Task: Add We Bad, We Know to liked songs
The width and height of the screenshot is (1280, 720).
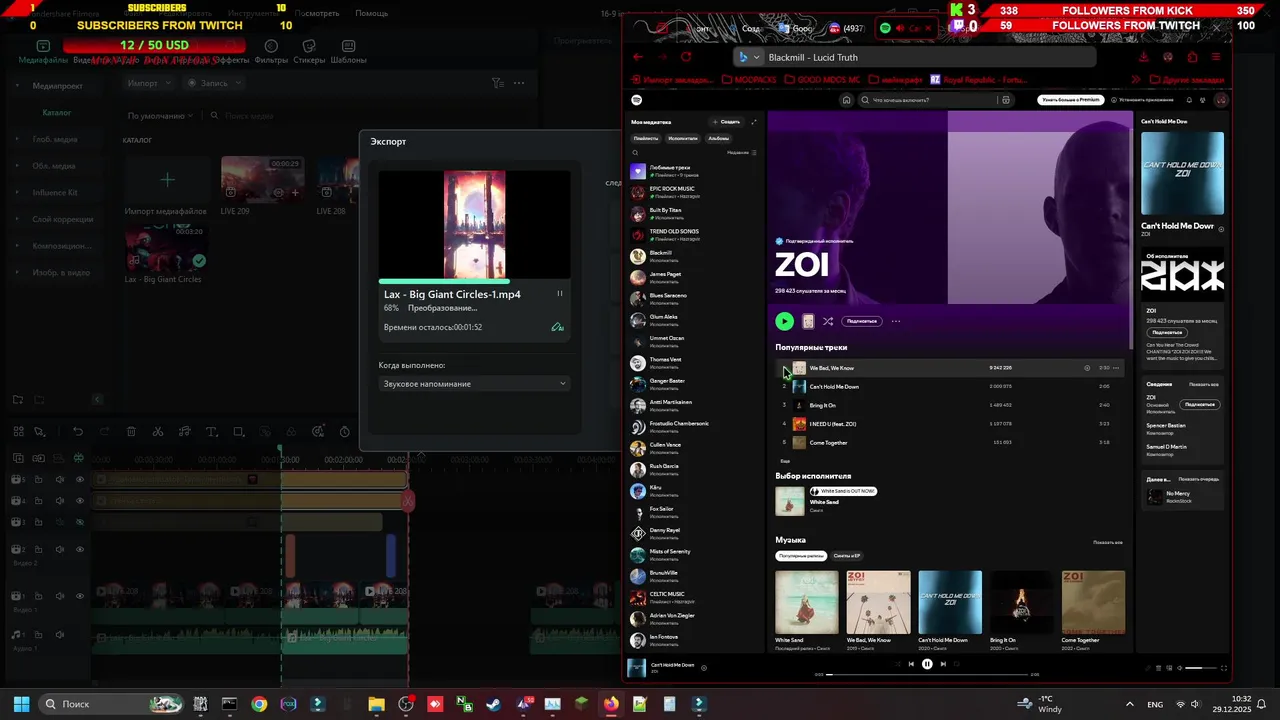Action: click(1087, 368)
